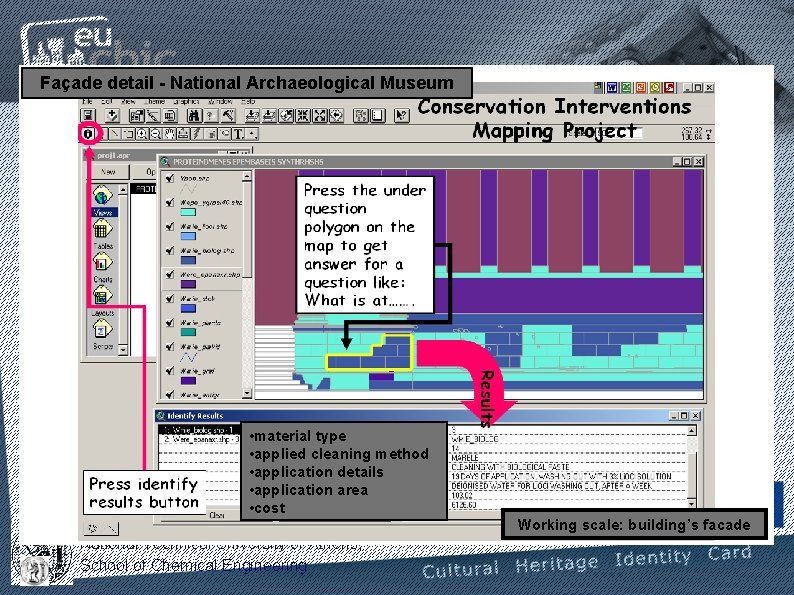This screenshot has width=794, height=595.
Task: Toggle the theme with the dark indigo swatch
Action: 170,371
